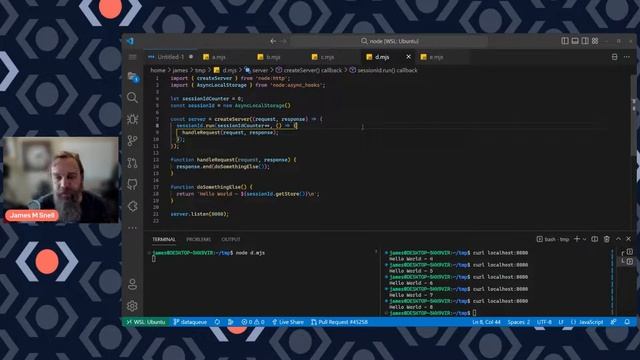Viewport: 640px width, 360px height.
Task: Open 'sessionId.run() callback' breadcrumb
Action: (384, 70)
